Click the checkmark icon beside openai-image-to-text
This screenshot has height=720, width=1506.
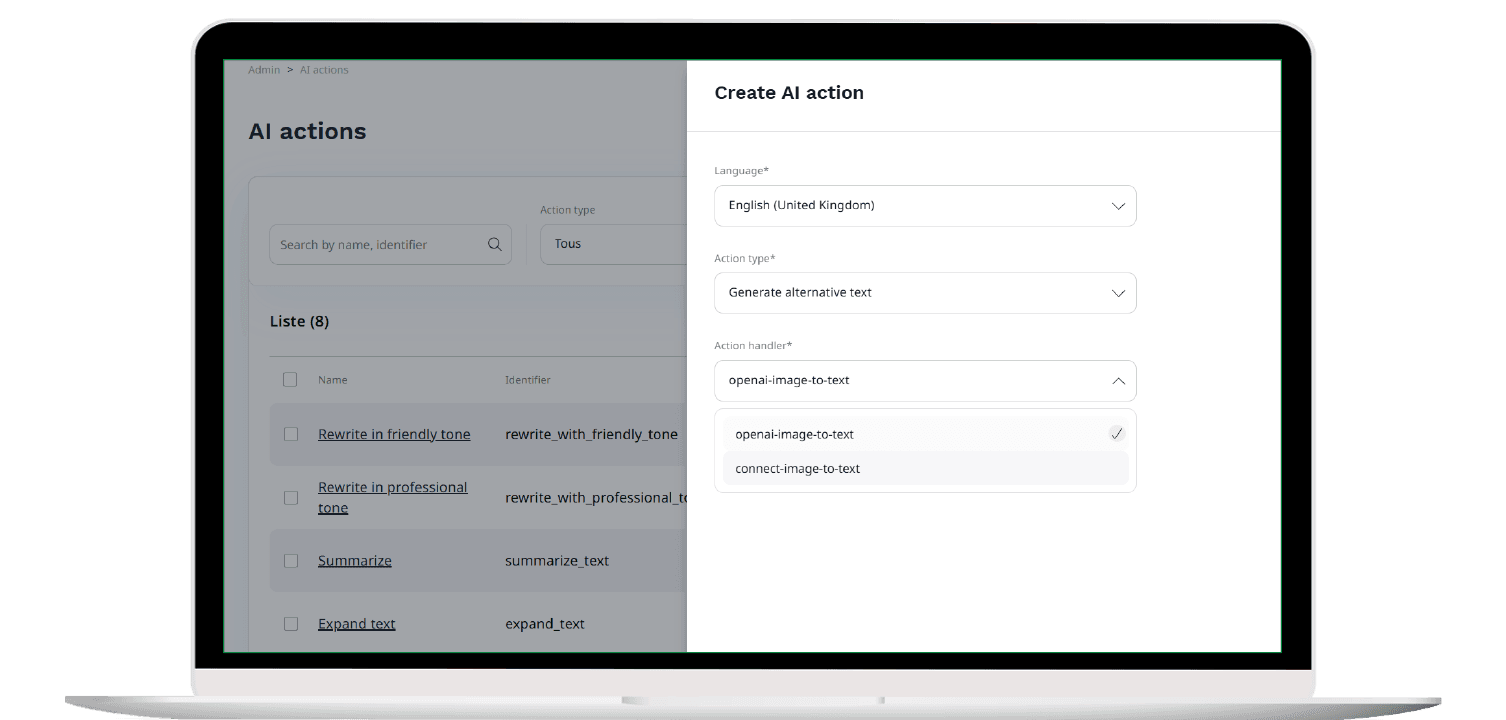(x=1116, y=434)
